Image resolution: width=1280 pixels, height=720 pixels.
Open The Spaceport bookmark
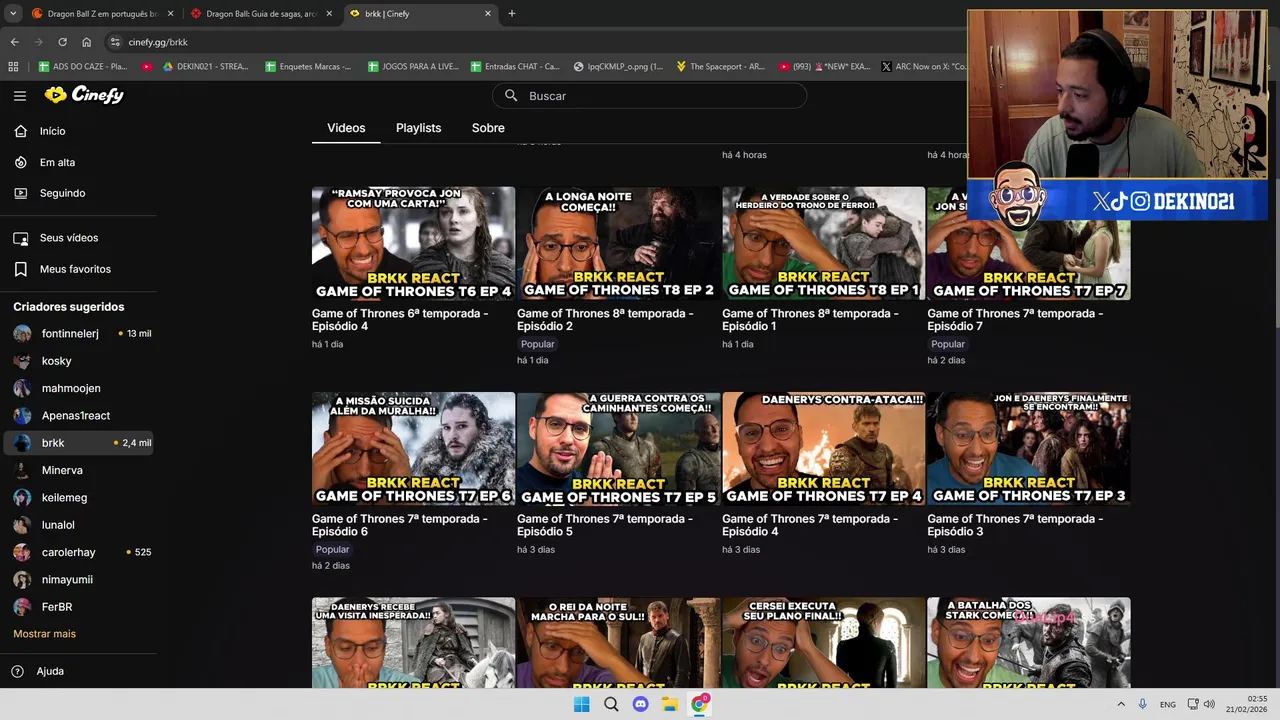pyautogui.click(x=720, y=67)
